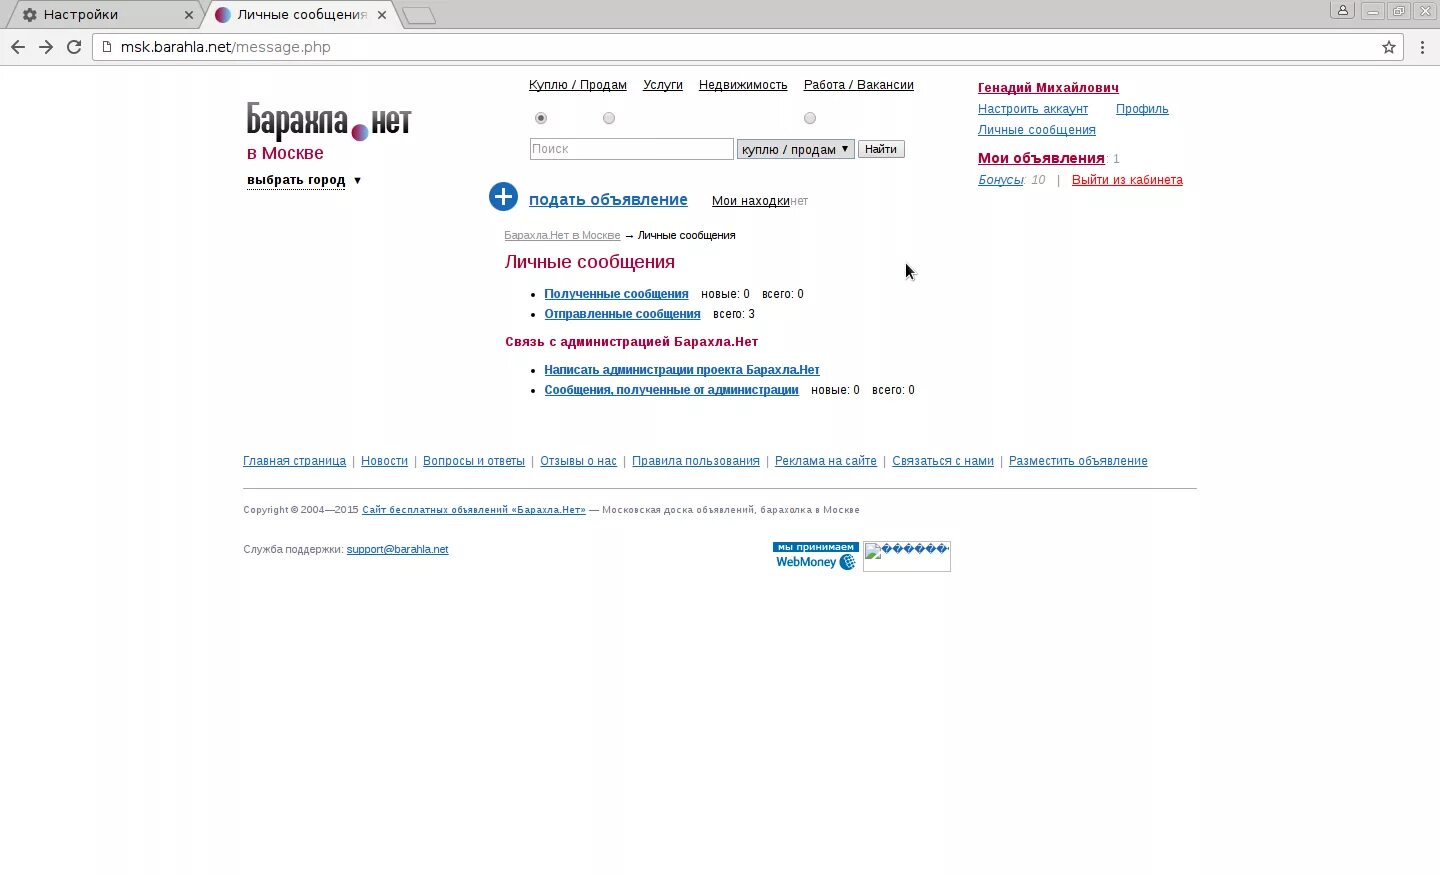Open a new browser tab
Screen dimensions: 1440x874
coord(419,15)
